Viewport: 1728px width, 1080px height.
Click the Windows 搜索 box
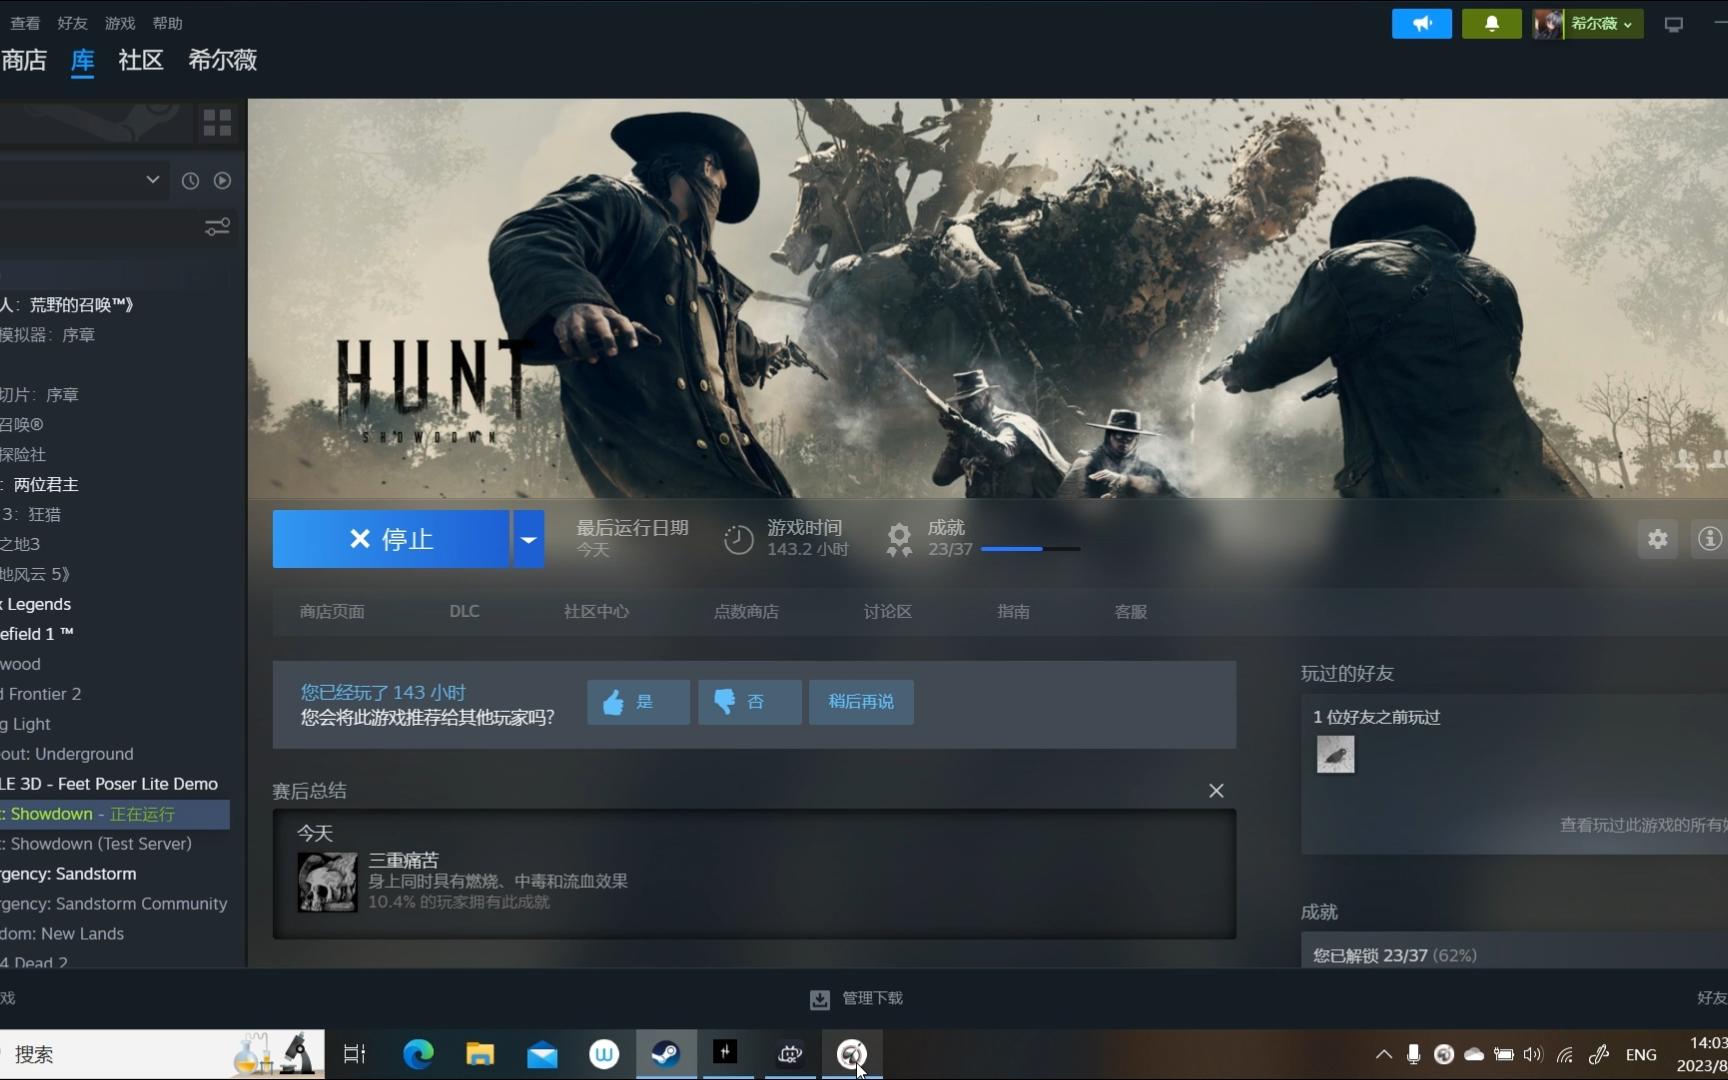pos(162,1054)
